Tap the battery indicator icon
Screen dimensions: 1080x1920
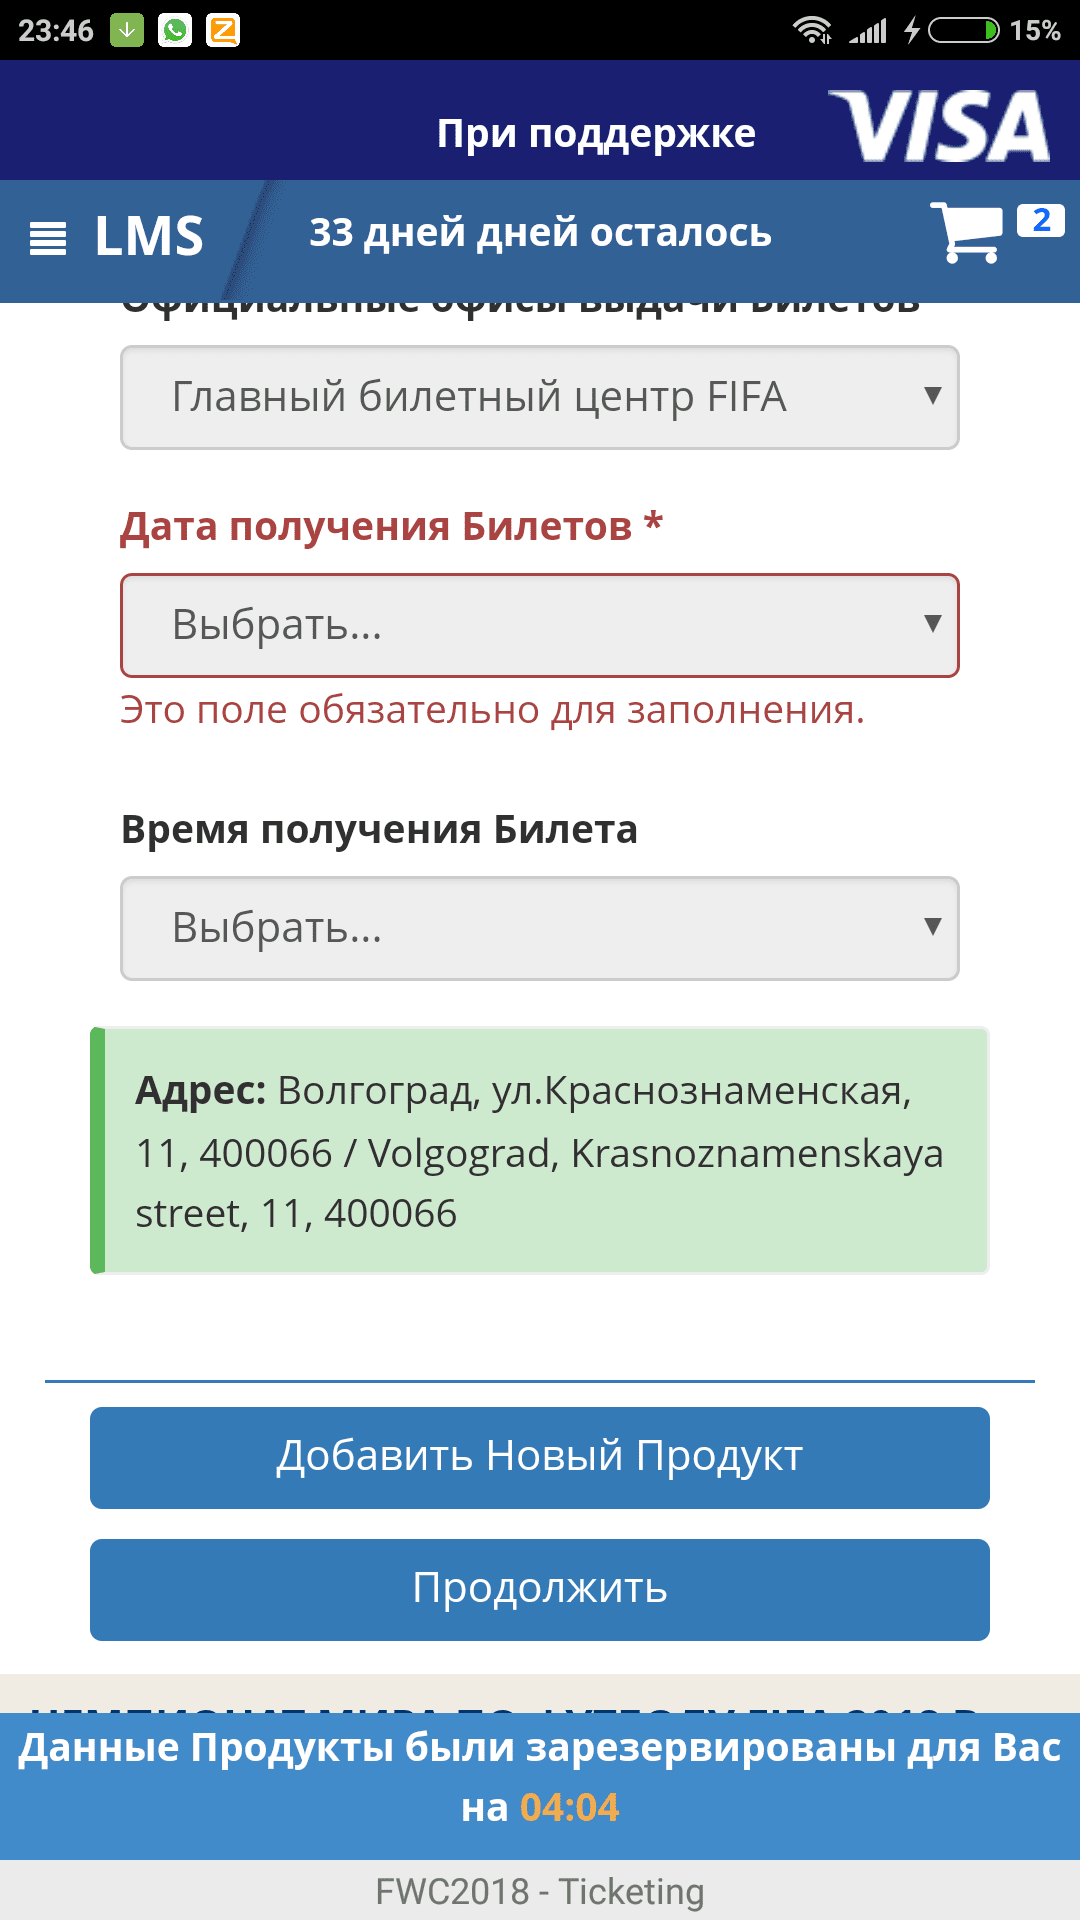(x=962, y=30)
